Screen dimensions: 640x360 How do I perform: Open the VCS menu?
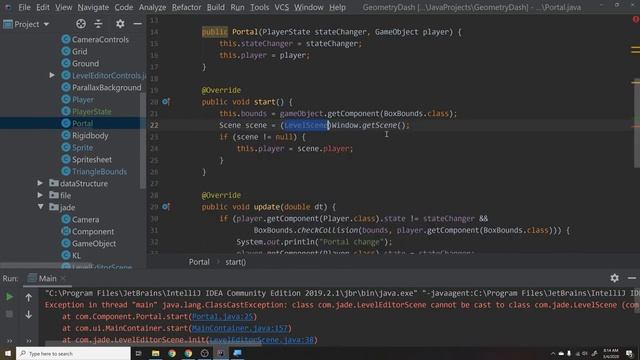tap(281, 7)
